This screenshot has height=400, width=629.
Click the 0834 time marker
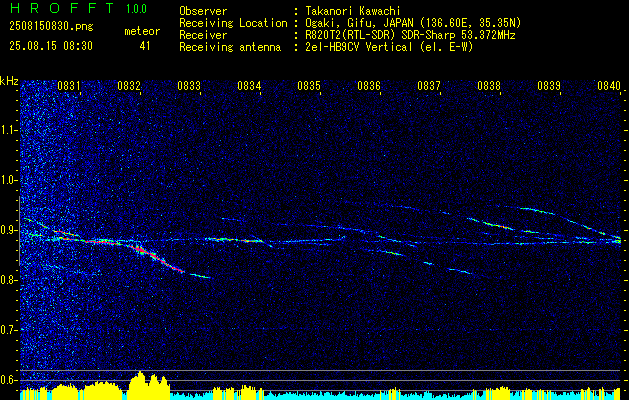tap(249, 85)
